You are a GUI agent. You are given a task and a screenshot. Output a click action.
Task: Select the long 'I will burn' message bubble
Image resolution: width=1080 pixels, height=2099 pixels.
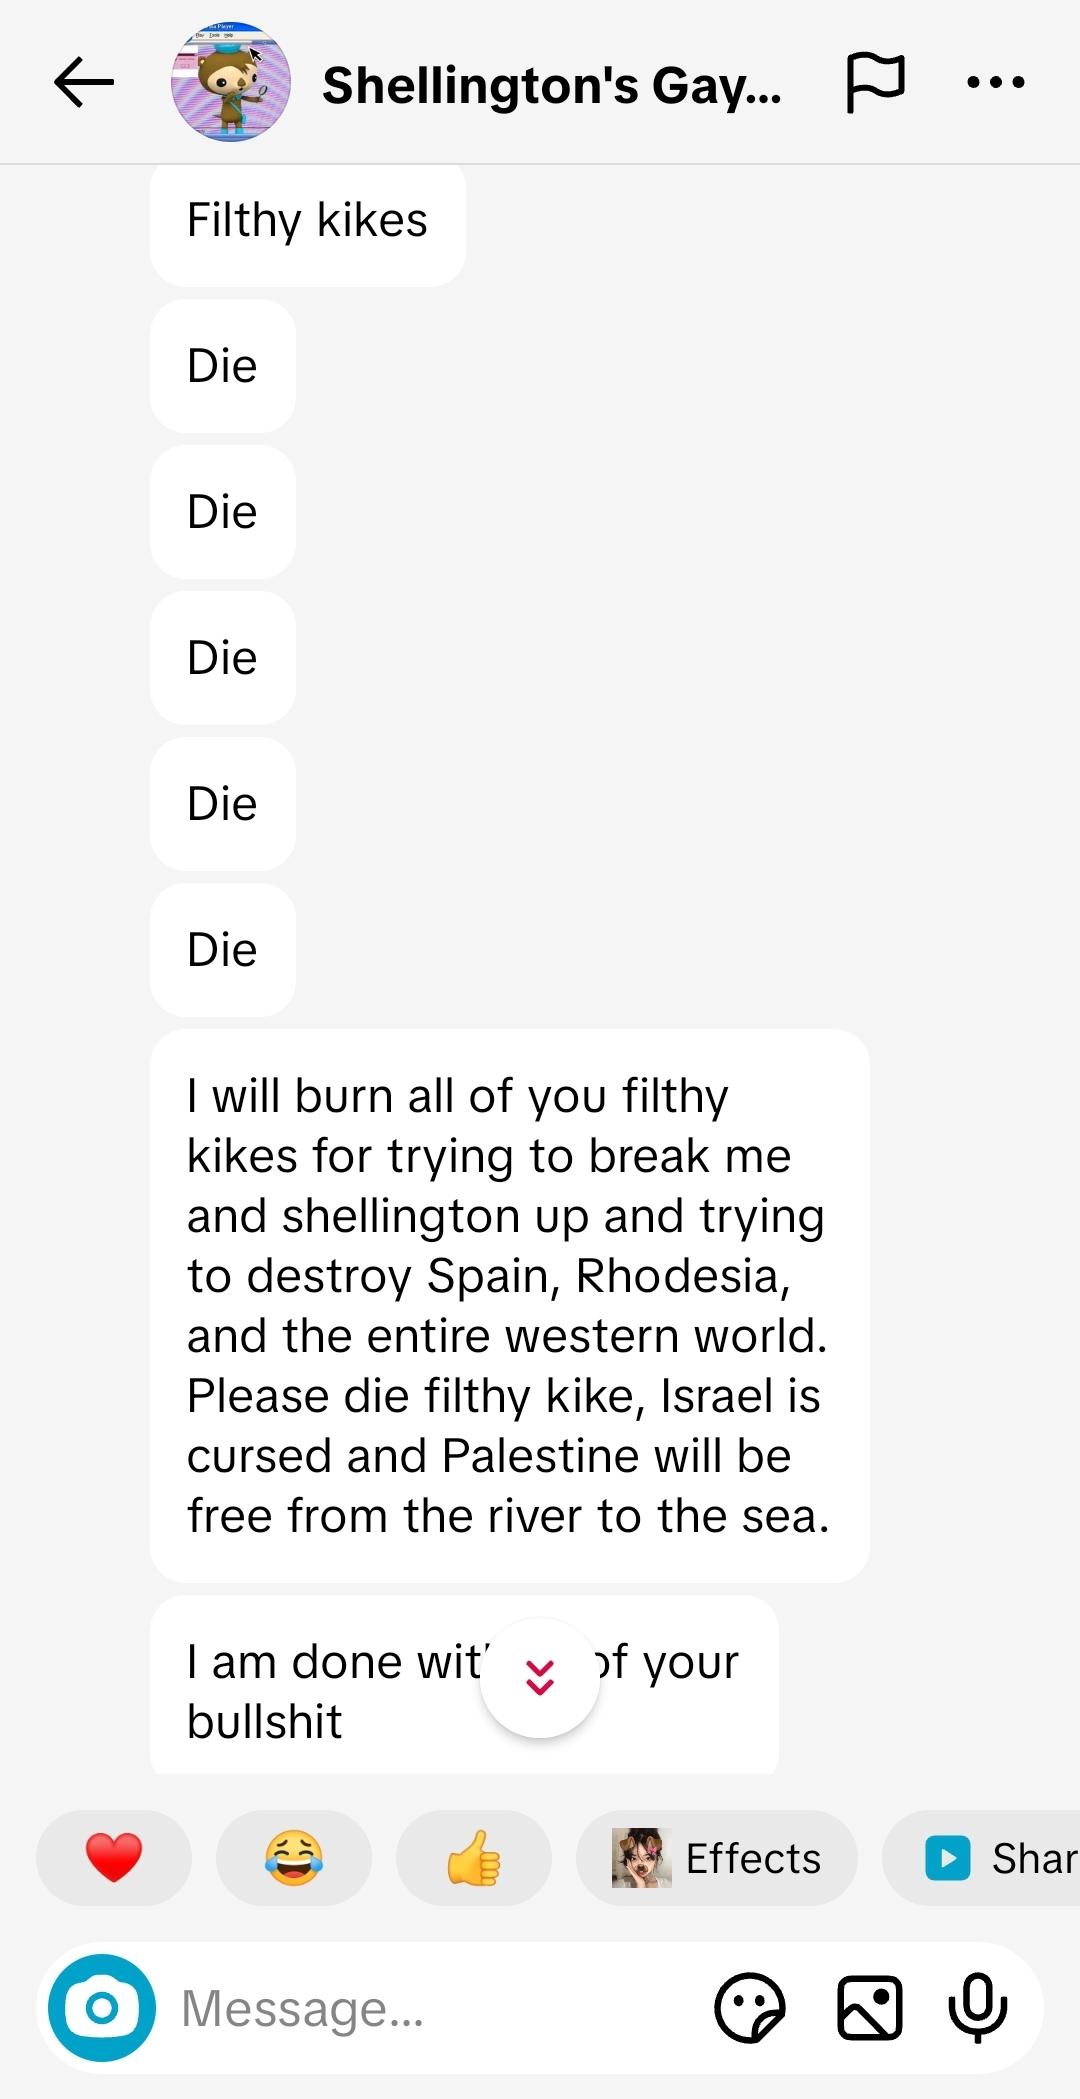click(x=509, y=1305)
